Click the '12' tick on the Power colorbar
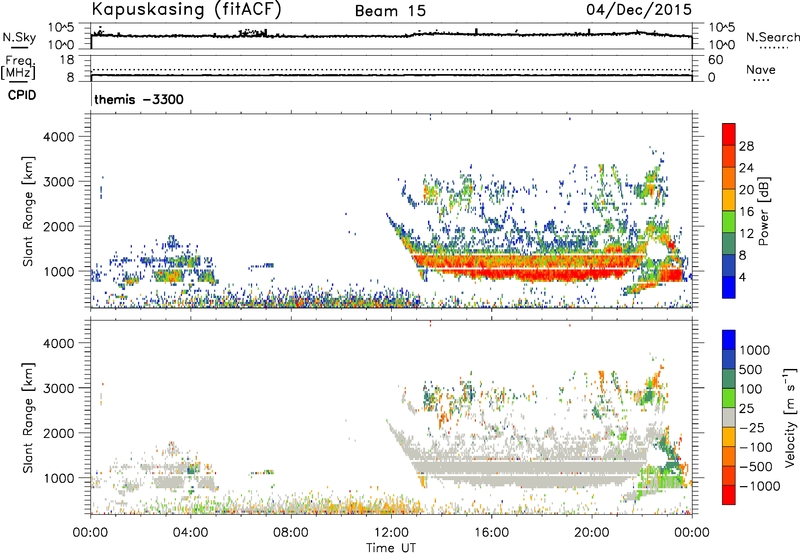The height and width of the screenshot is (554, 800). point(746,234)
